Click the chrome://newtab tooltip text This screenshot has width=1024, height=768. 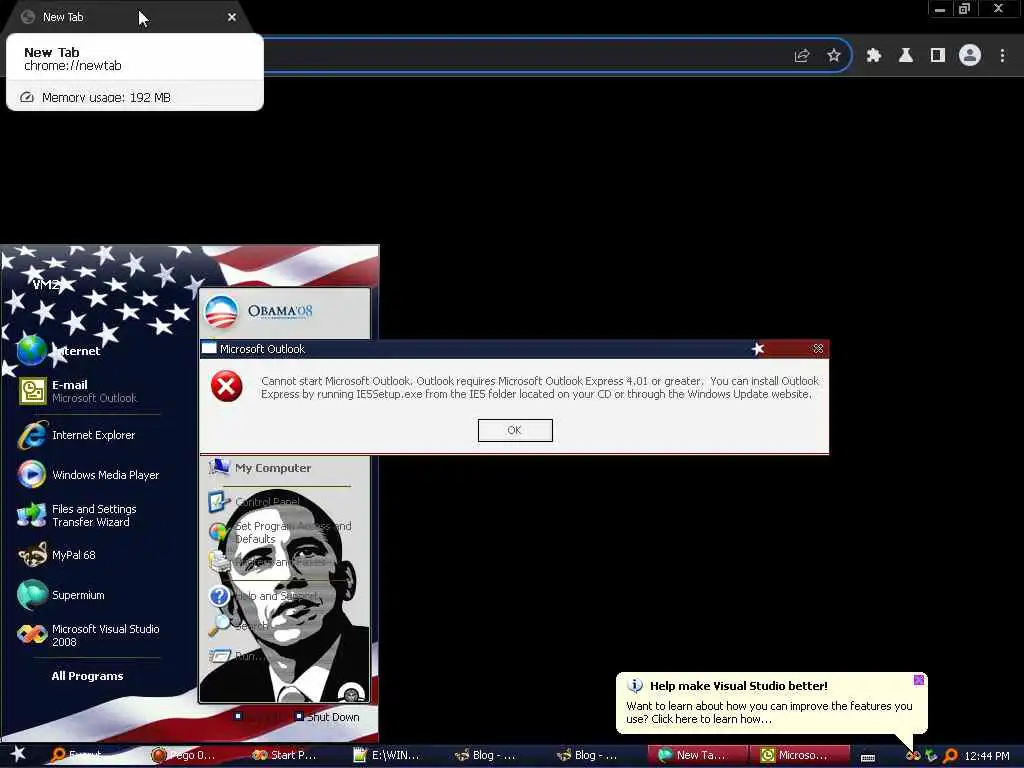click(72, 65)
